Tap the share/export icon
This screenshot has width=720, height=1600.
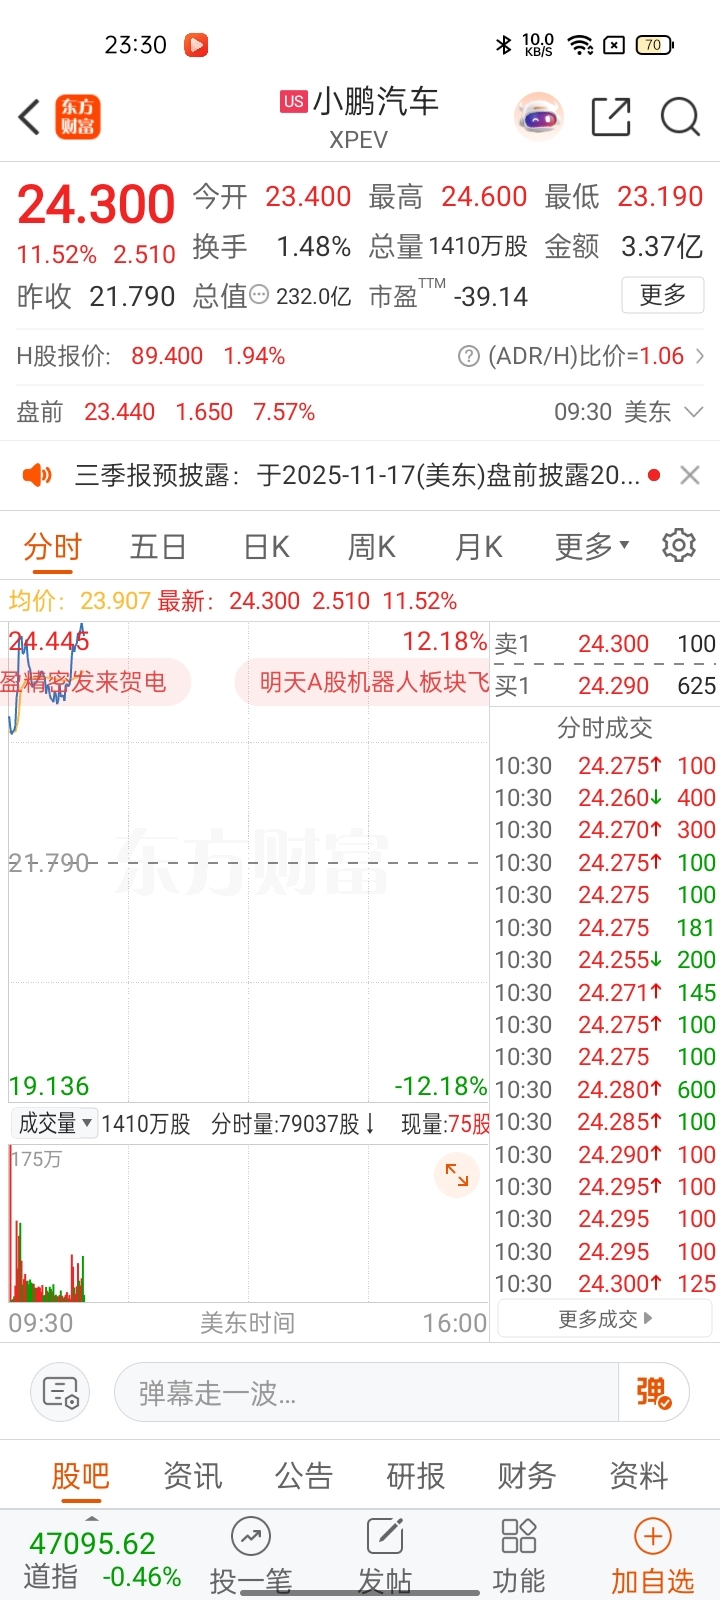pyautogui.click(x=611, y=117)
